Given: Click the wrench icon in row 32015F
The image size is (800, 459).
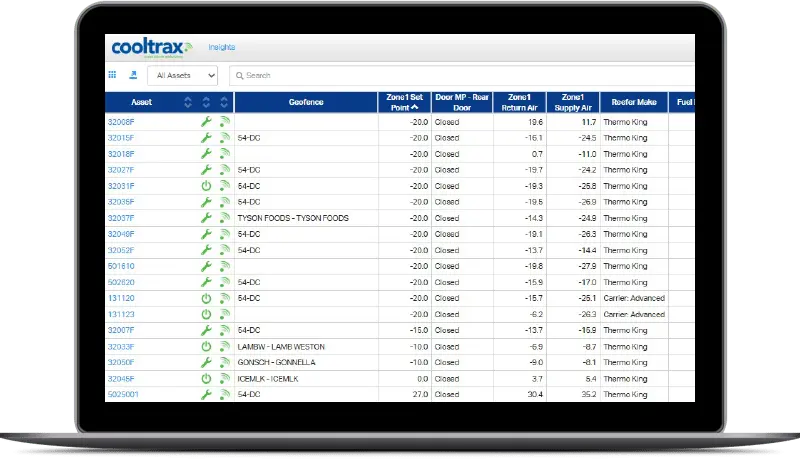Looking at the screenshot, I should 206,138.
